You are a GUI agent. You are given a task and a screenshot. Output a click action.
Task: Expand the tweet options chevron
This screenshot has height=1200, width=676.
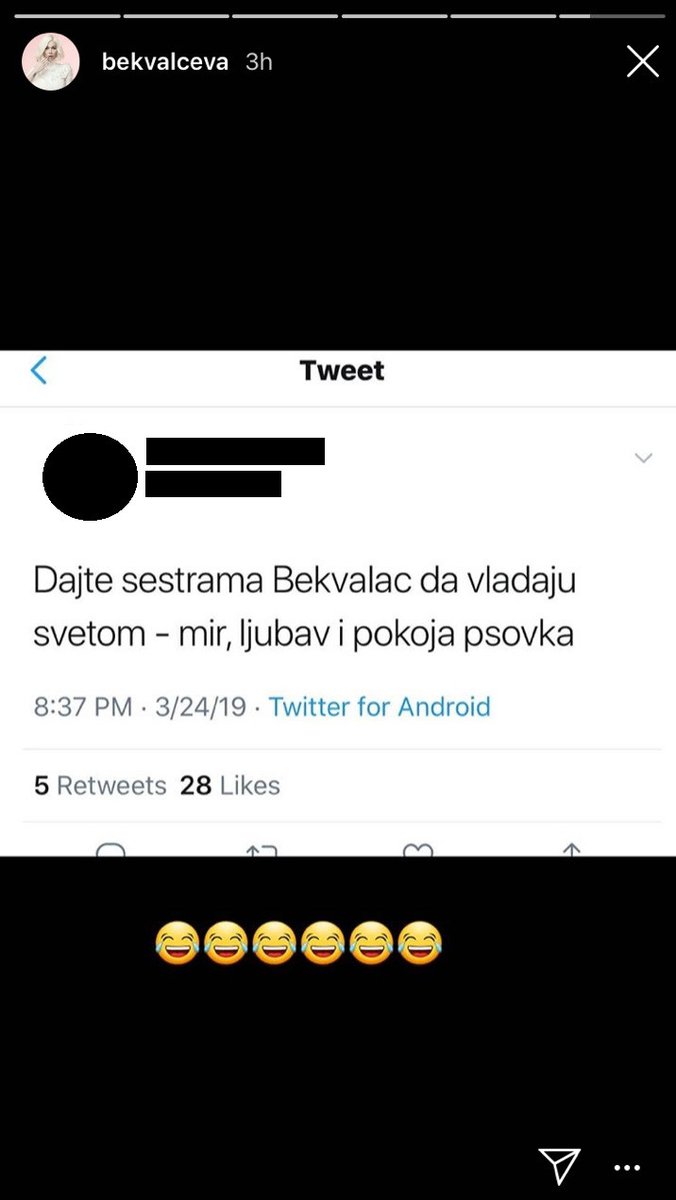pyautogui.click(x=644, y=458)
